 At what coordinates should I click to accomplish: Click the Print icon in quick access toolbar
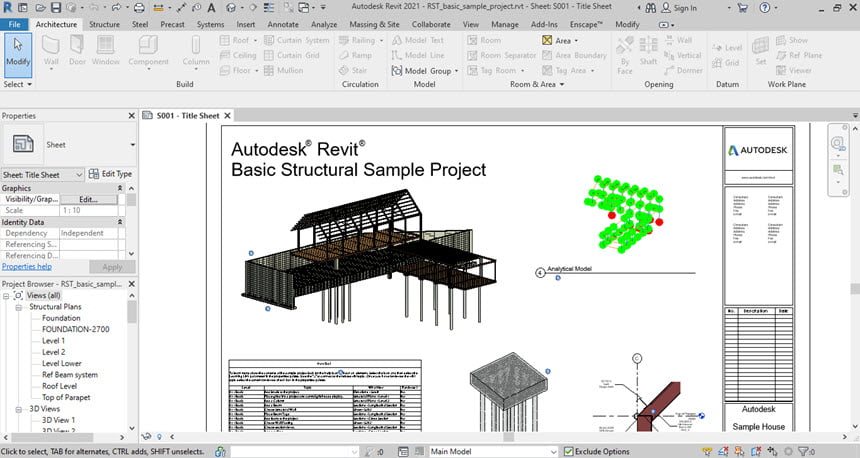point(139,8)
